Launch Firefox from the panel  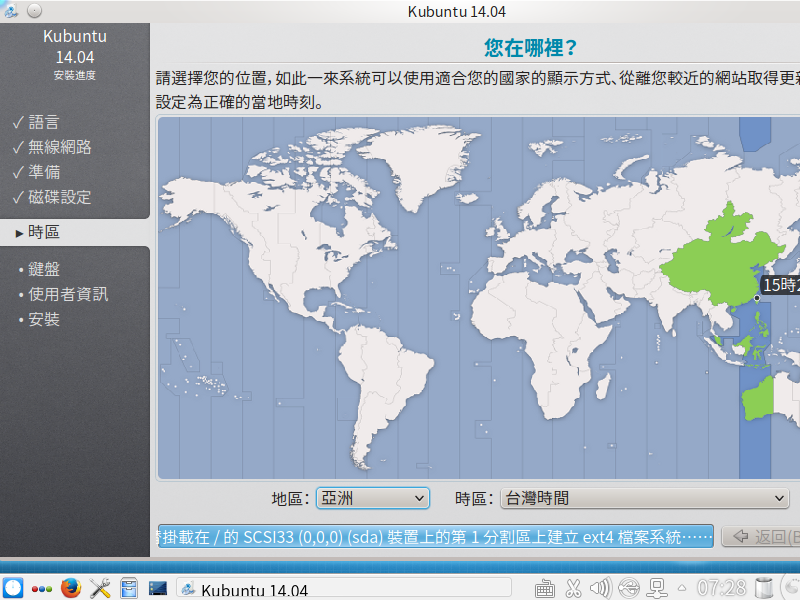point(71,588)
